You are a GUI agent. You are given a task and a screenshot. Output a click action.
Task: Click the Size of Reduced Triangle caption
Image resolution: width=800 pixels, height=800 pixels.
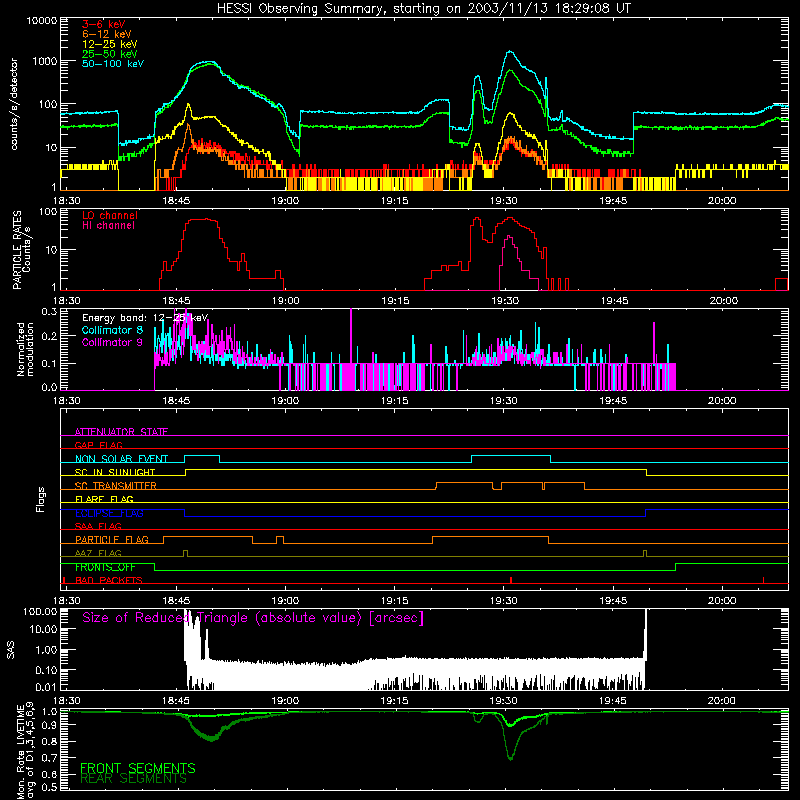[x=253, y=618]
